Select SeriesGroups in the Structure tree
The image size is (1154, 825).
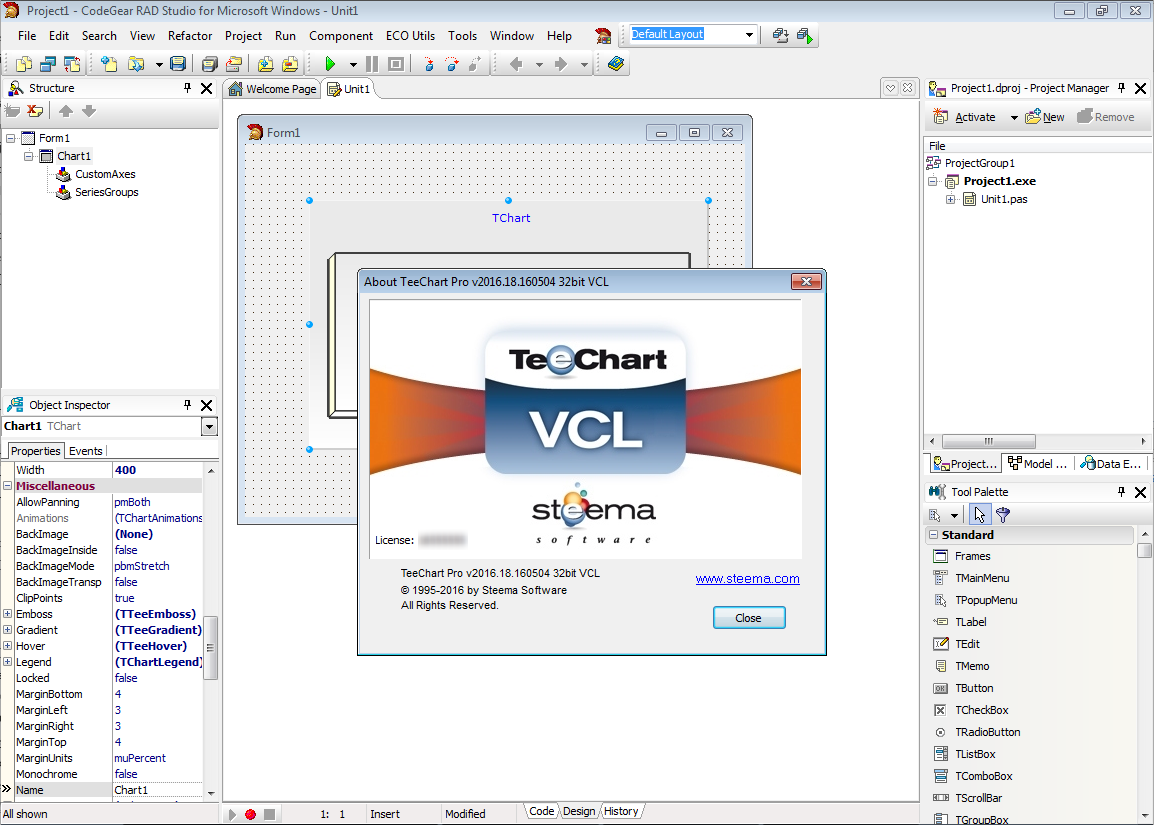[106, 192]
